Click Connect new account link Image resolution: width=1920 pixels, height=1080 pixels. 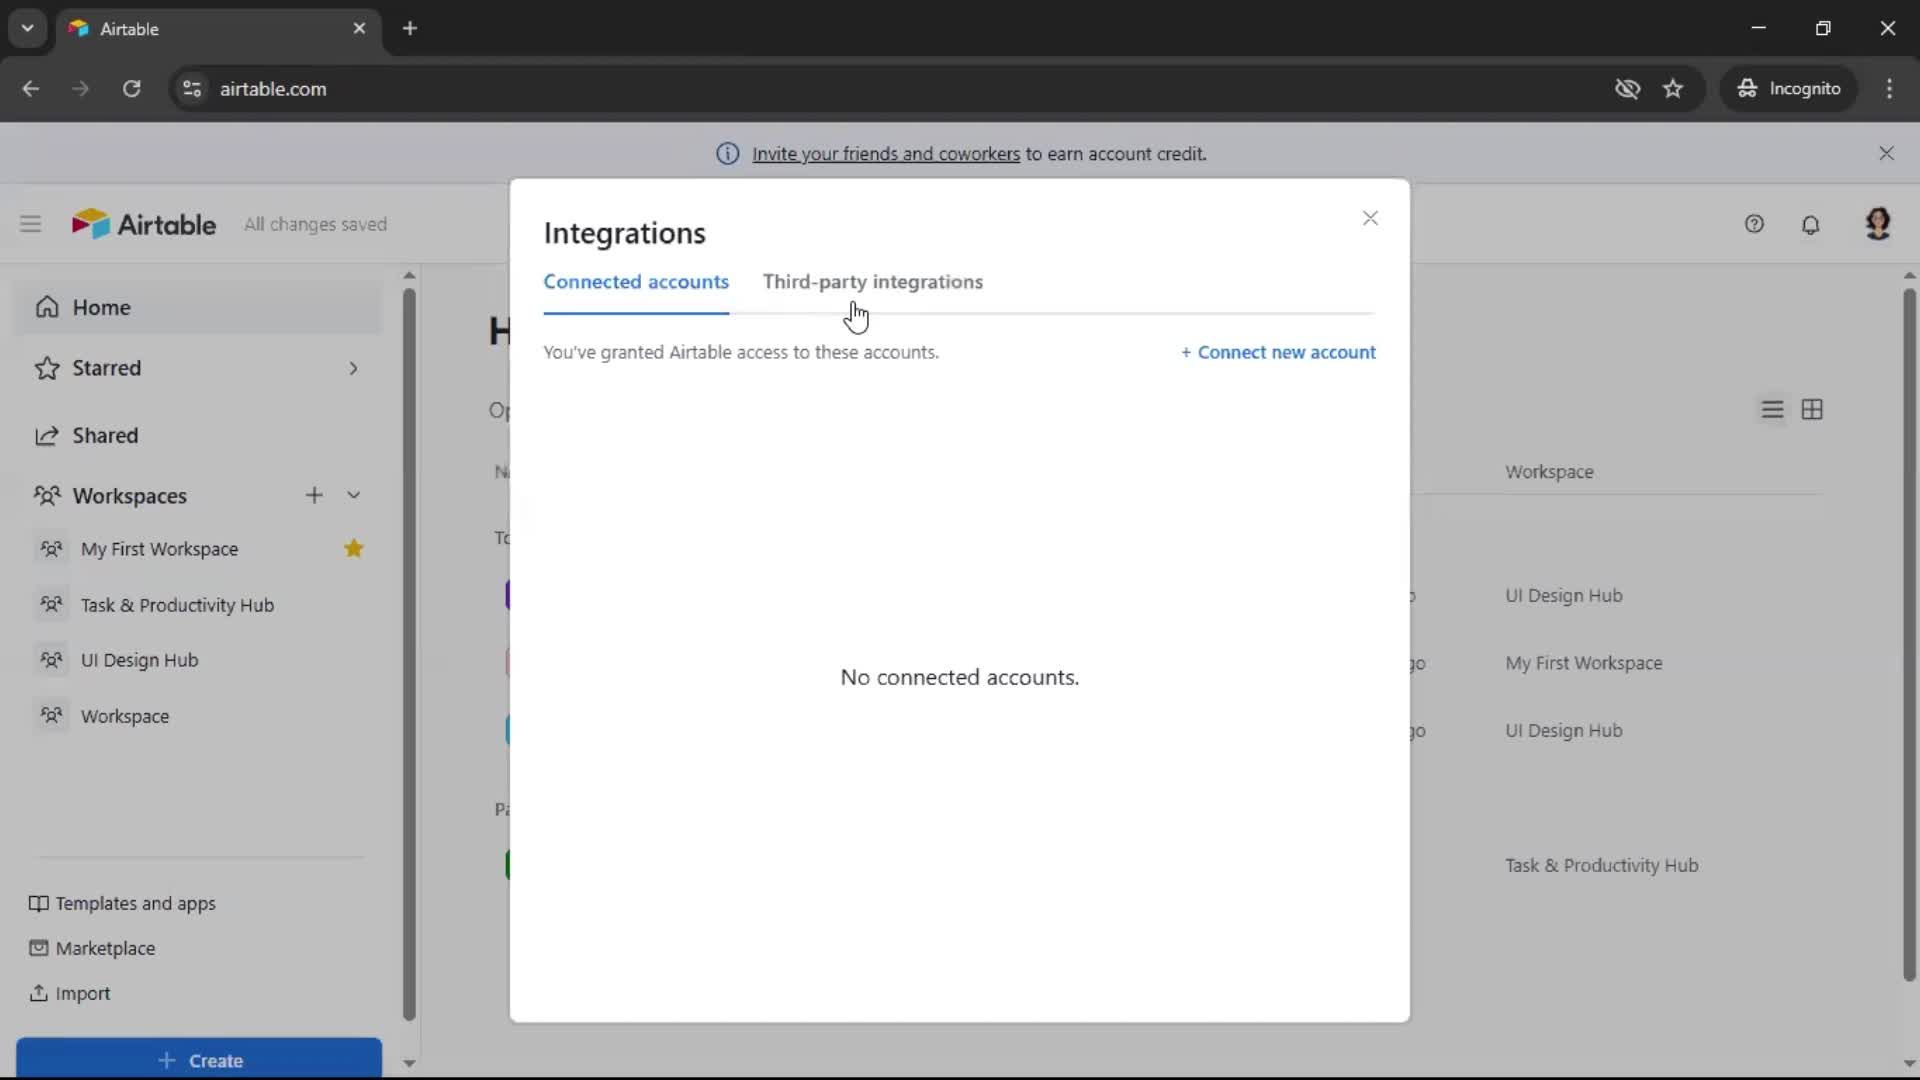point(1278,352)
